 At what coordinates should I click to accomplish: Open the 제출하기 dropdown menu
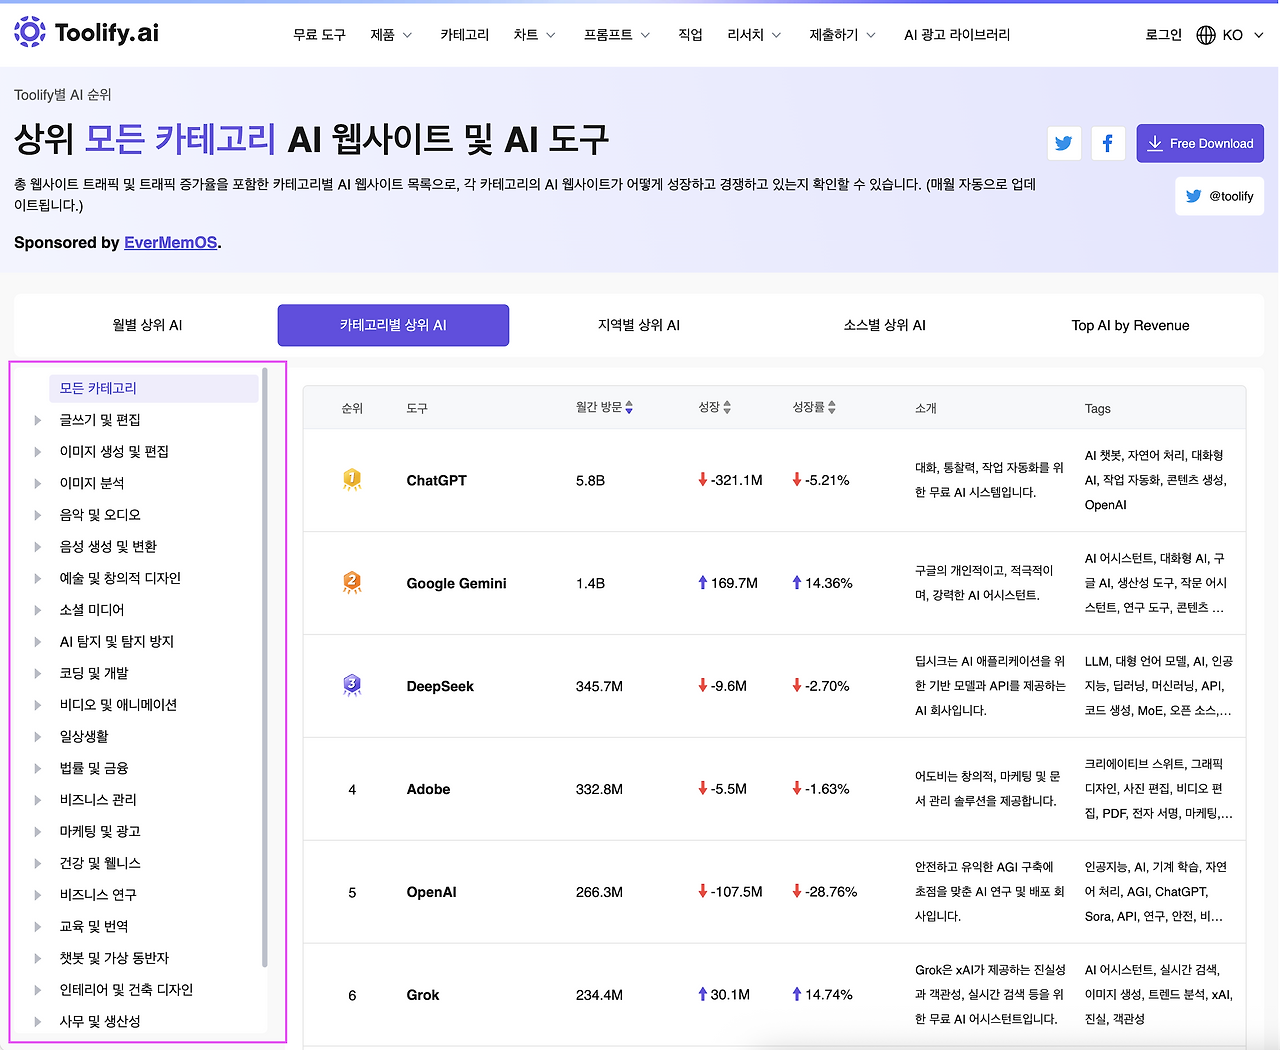843,35
